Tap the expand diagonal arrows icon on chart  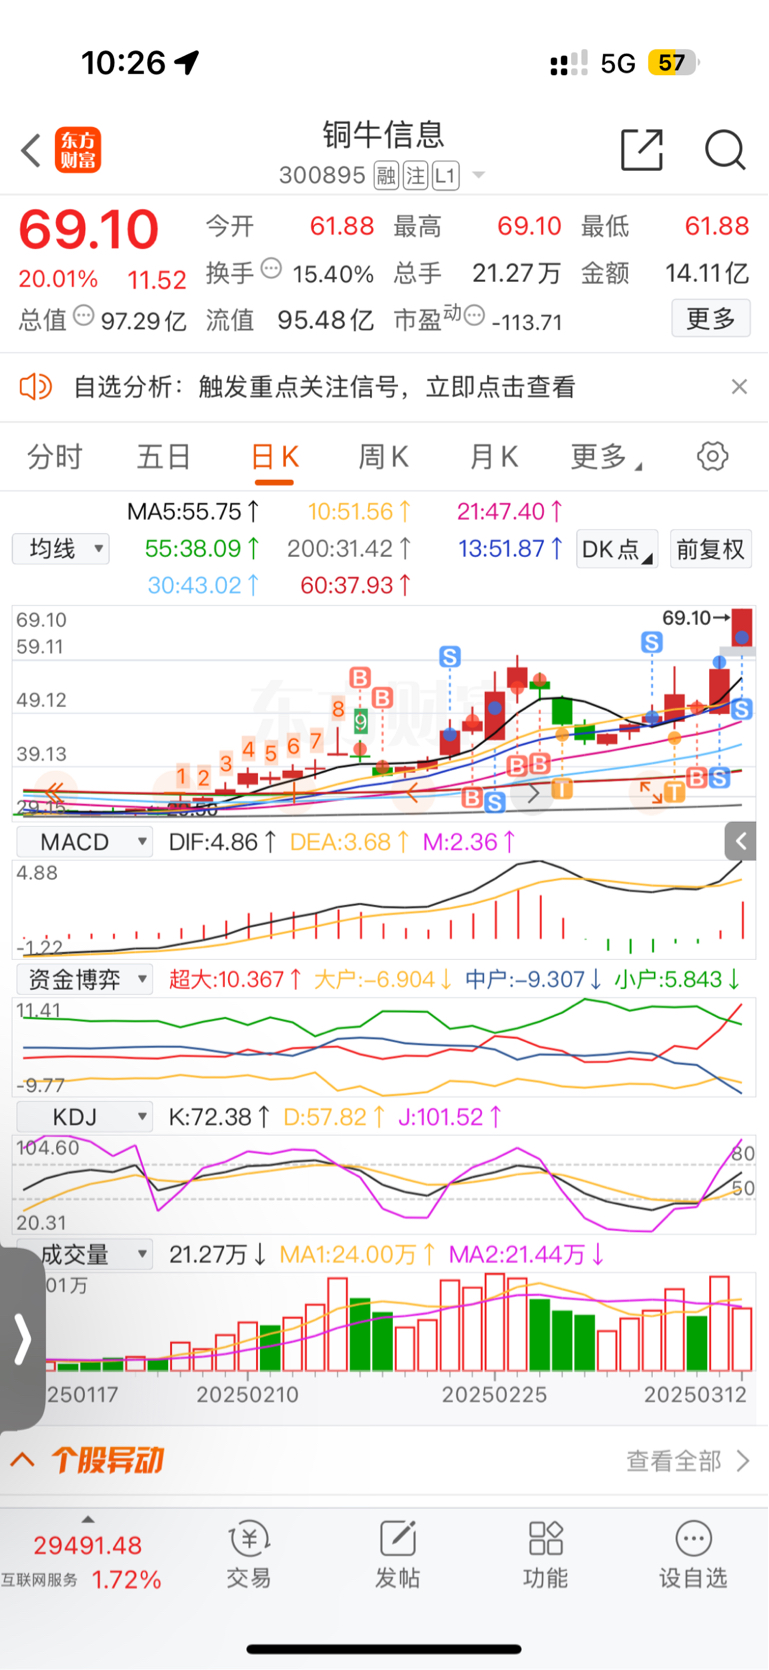tap(651, 793)
